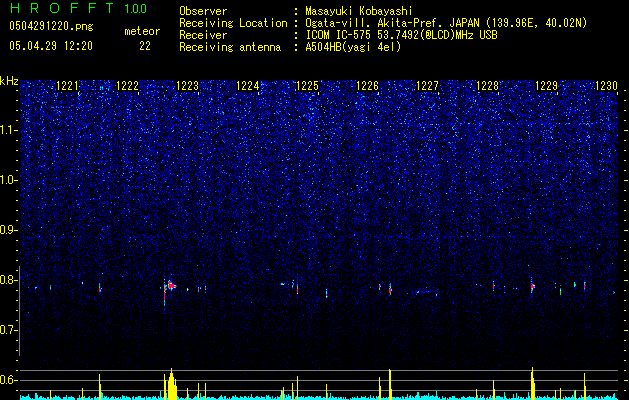Click the 1222 time axis marker
Screen dimensions: 629x400
tap(127, 86)
